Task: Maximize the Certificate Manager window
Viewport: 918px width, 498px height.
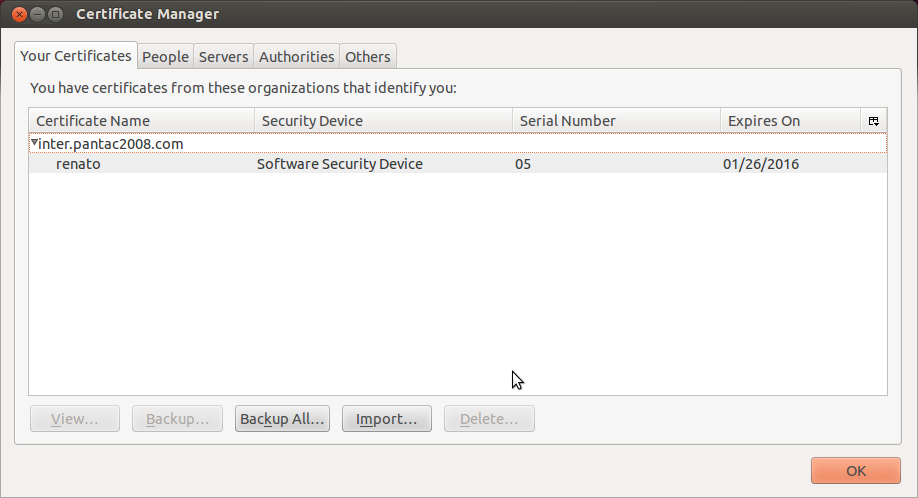Action: [x=55, y=14]
